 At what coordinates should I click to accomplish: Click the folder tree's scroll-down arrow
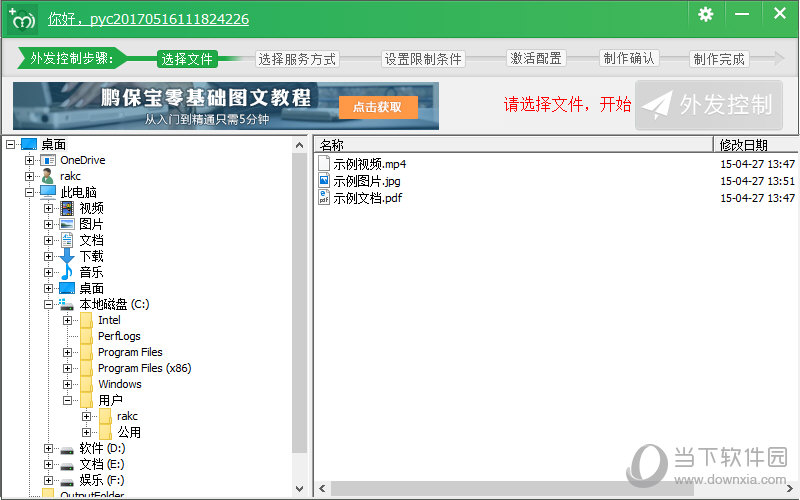point(299,488)
